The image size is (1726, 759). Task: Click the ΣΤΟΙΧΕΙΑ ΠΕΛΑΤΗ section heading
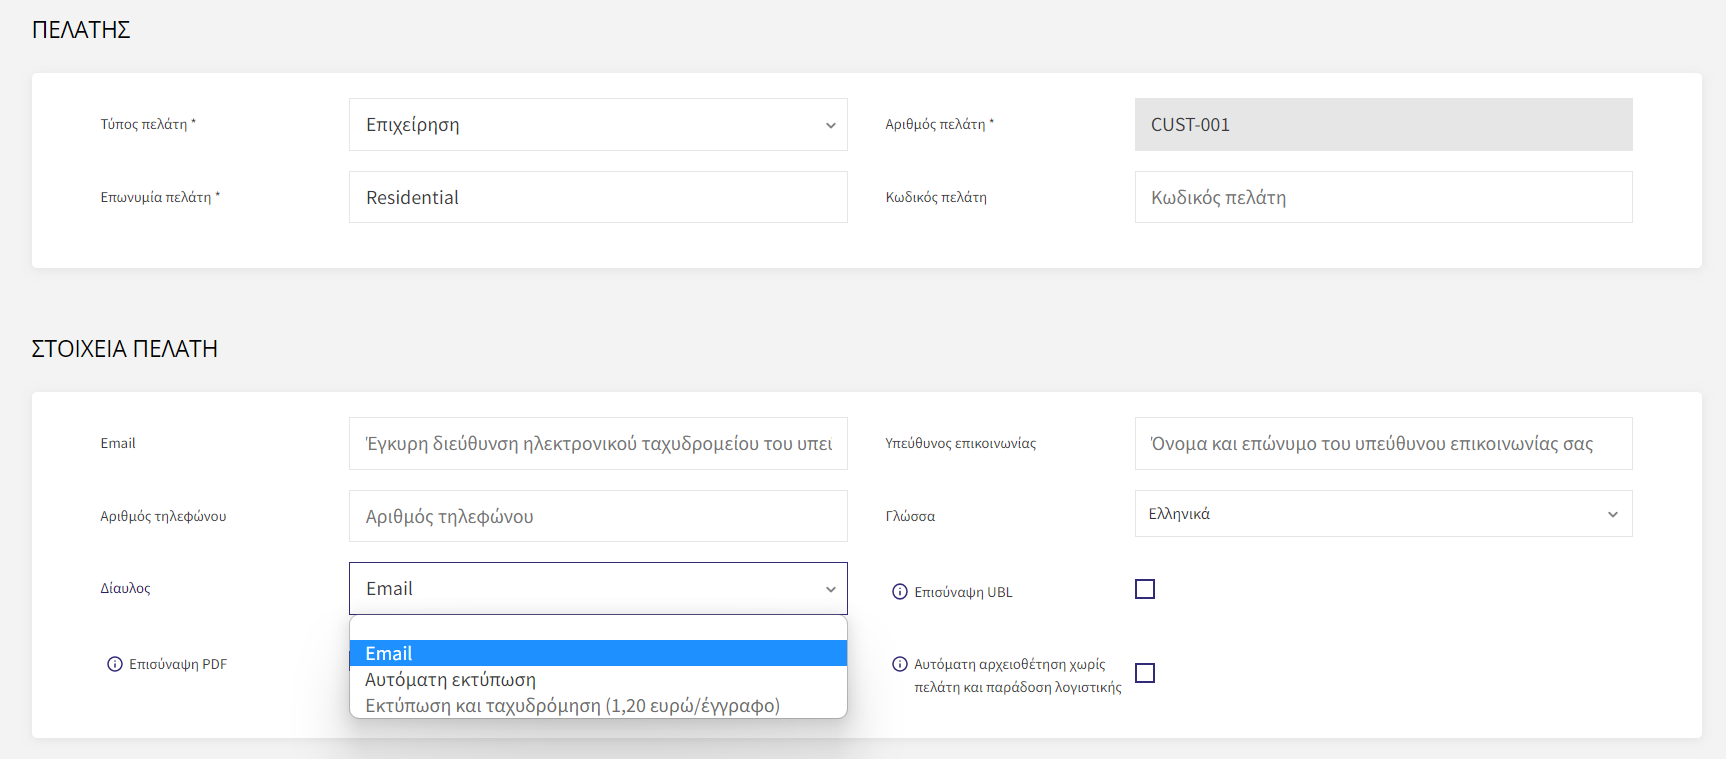[125, 349]
